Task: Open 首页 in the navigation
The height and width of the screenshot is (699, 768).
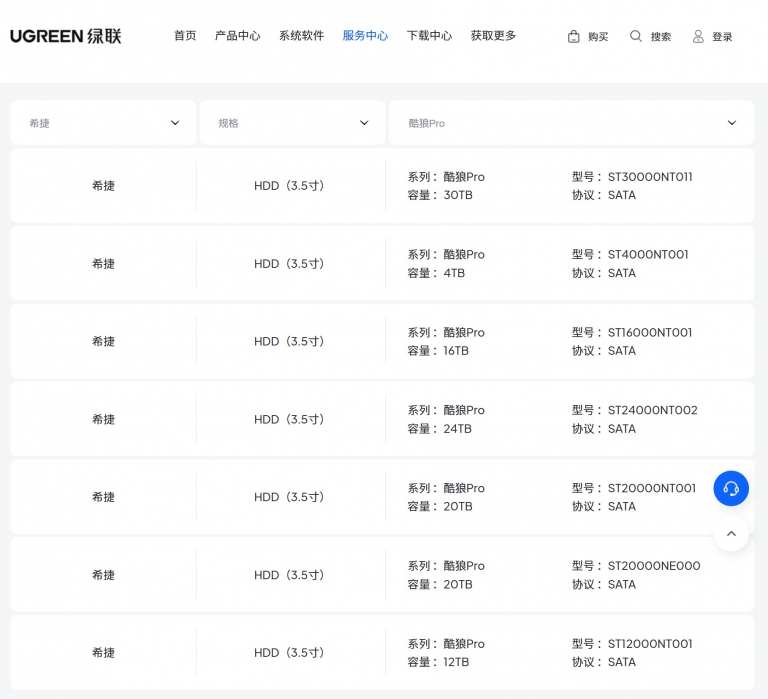Action: (x=185, y=36)
